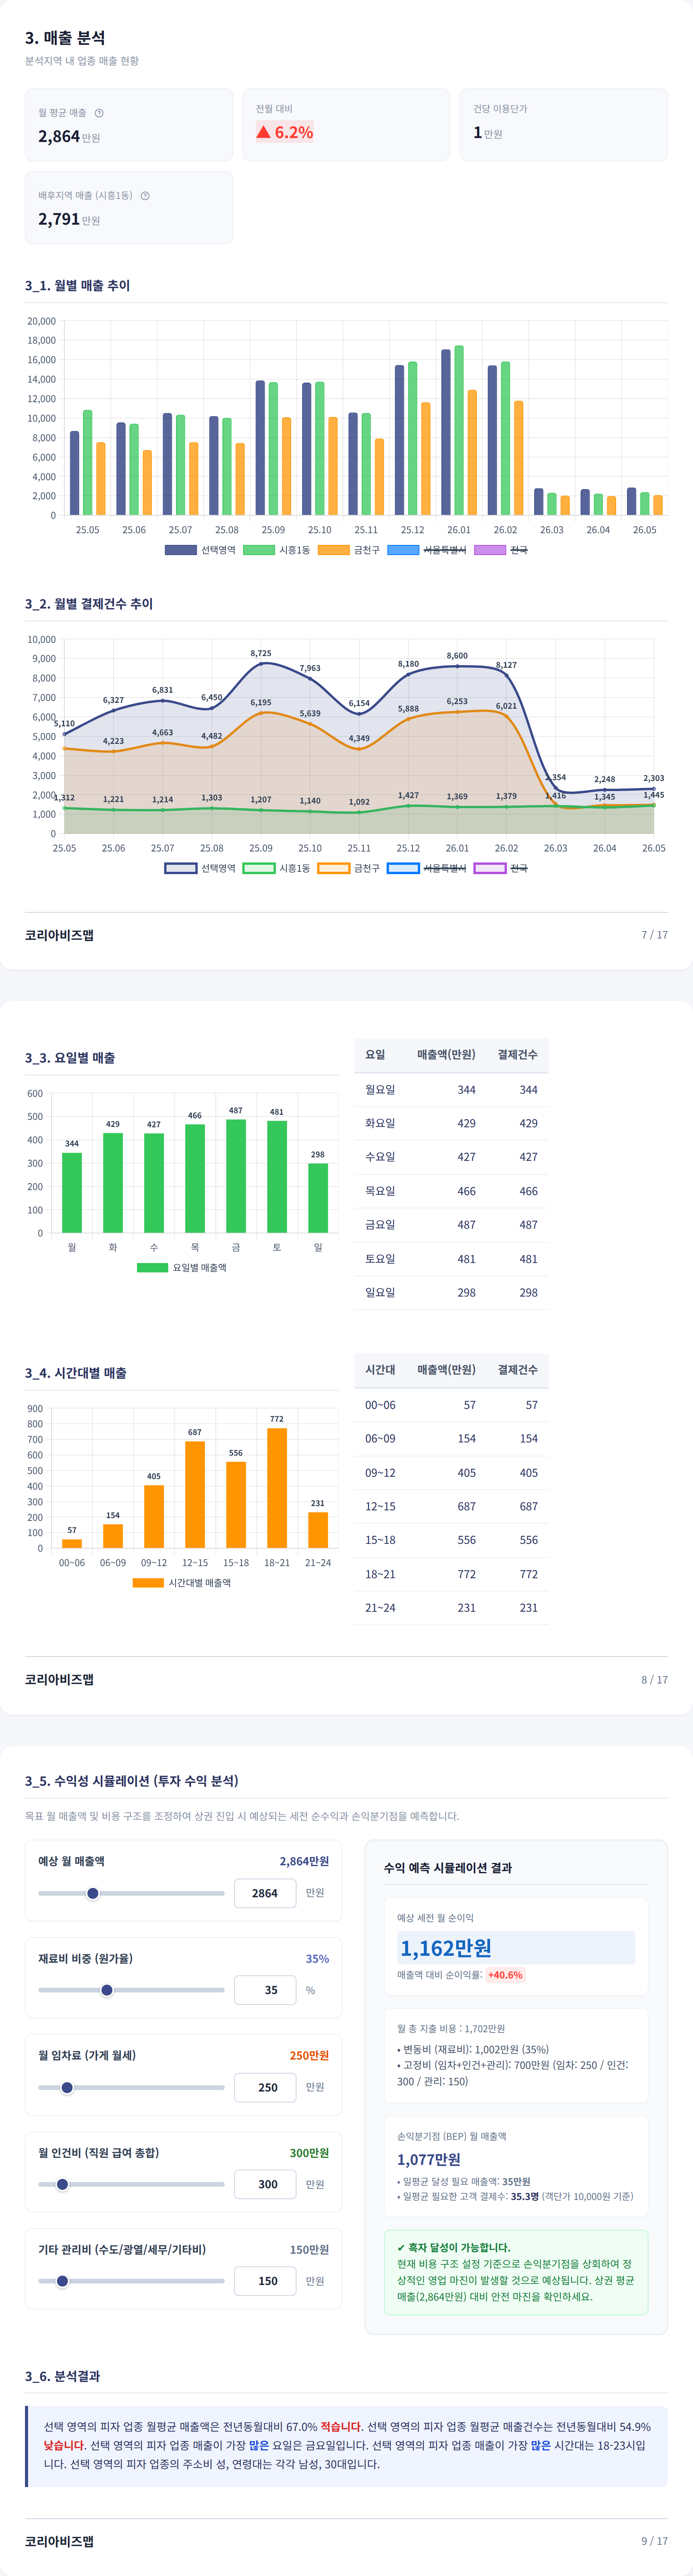693x2576 pixels.
Task: Click the 12~15 row label in hourly table
Action: (x=380, y=1506)
